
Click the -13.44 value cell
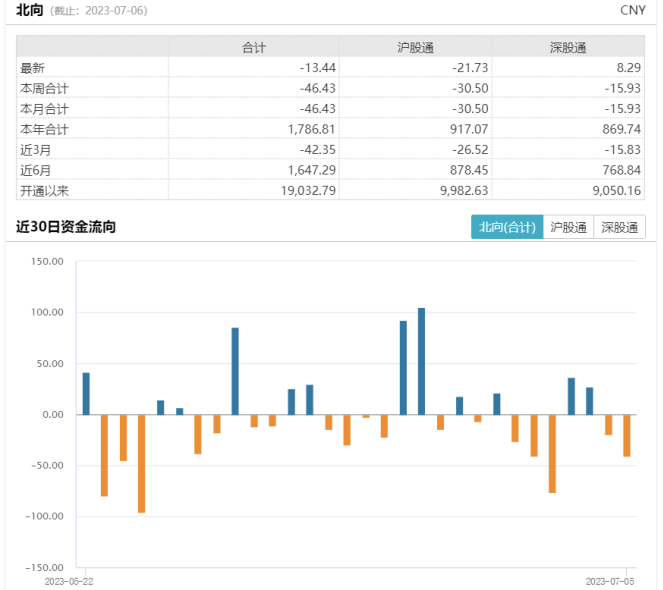click(318, 68)
